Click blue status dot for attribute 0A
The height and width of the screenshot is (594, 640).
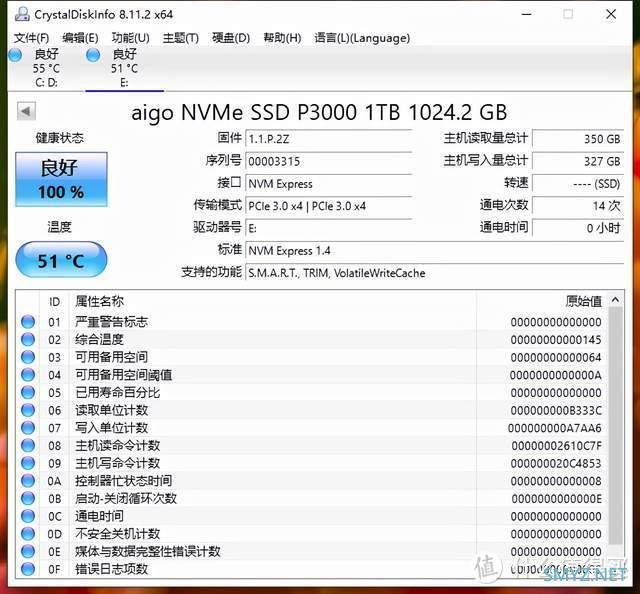(28, 481)
